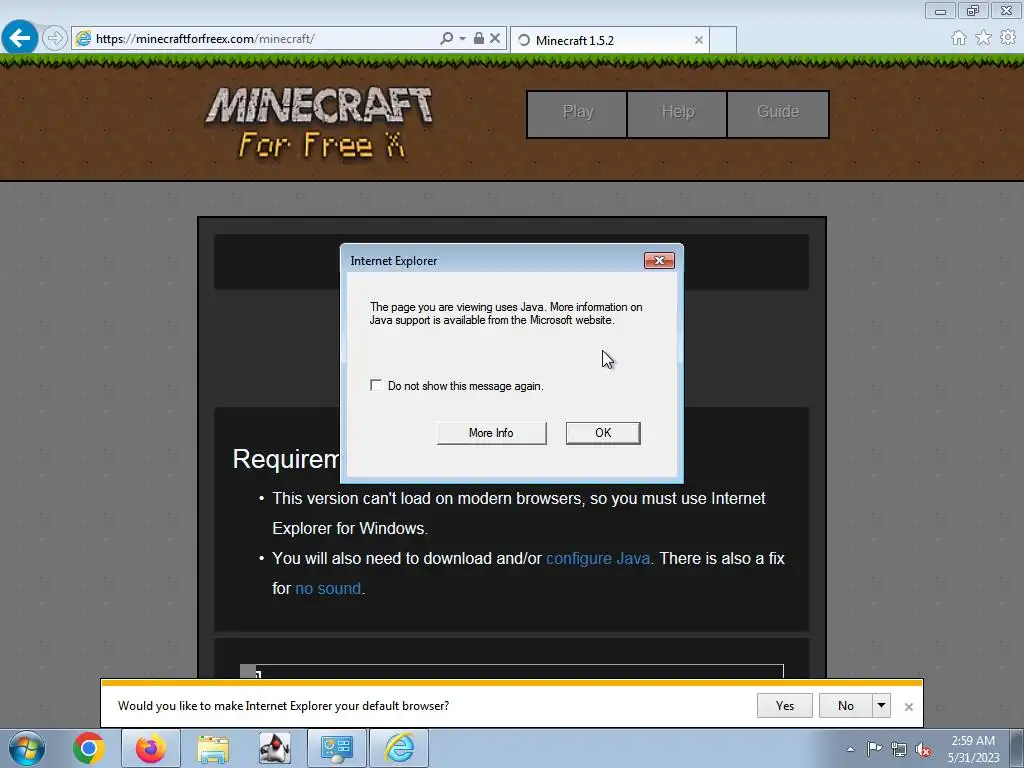The image size is (1024, 768).
Task: Switch to Internet Explorer taskbar icon
Action: (x=399, y=748)
